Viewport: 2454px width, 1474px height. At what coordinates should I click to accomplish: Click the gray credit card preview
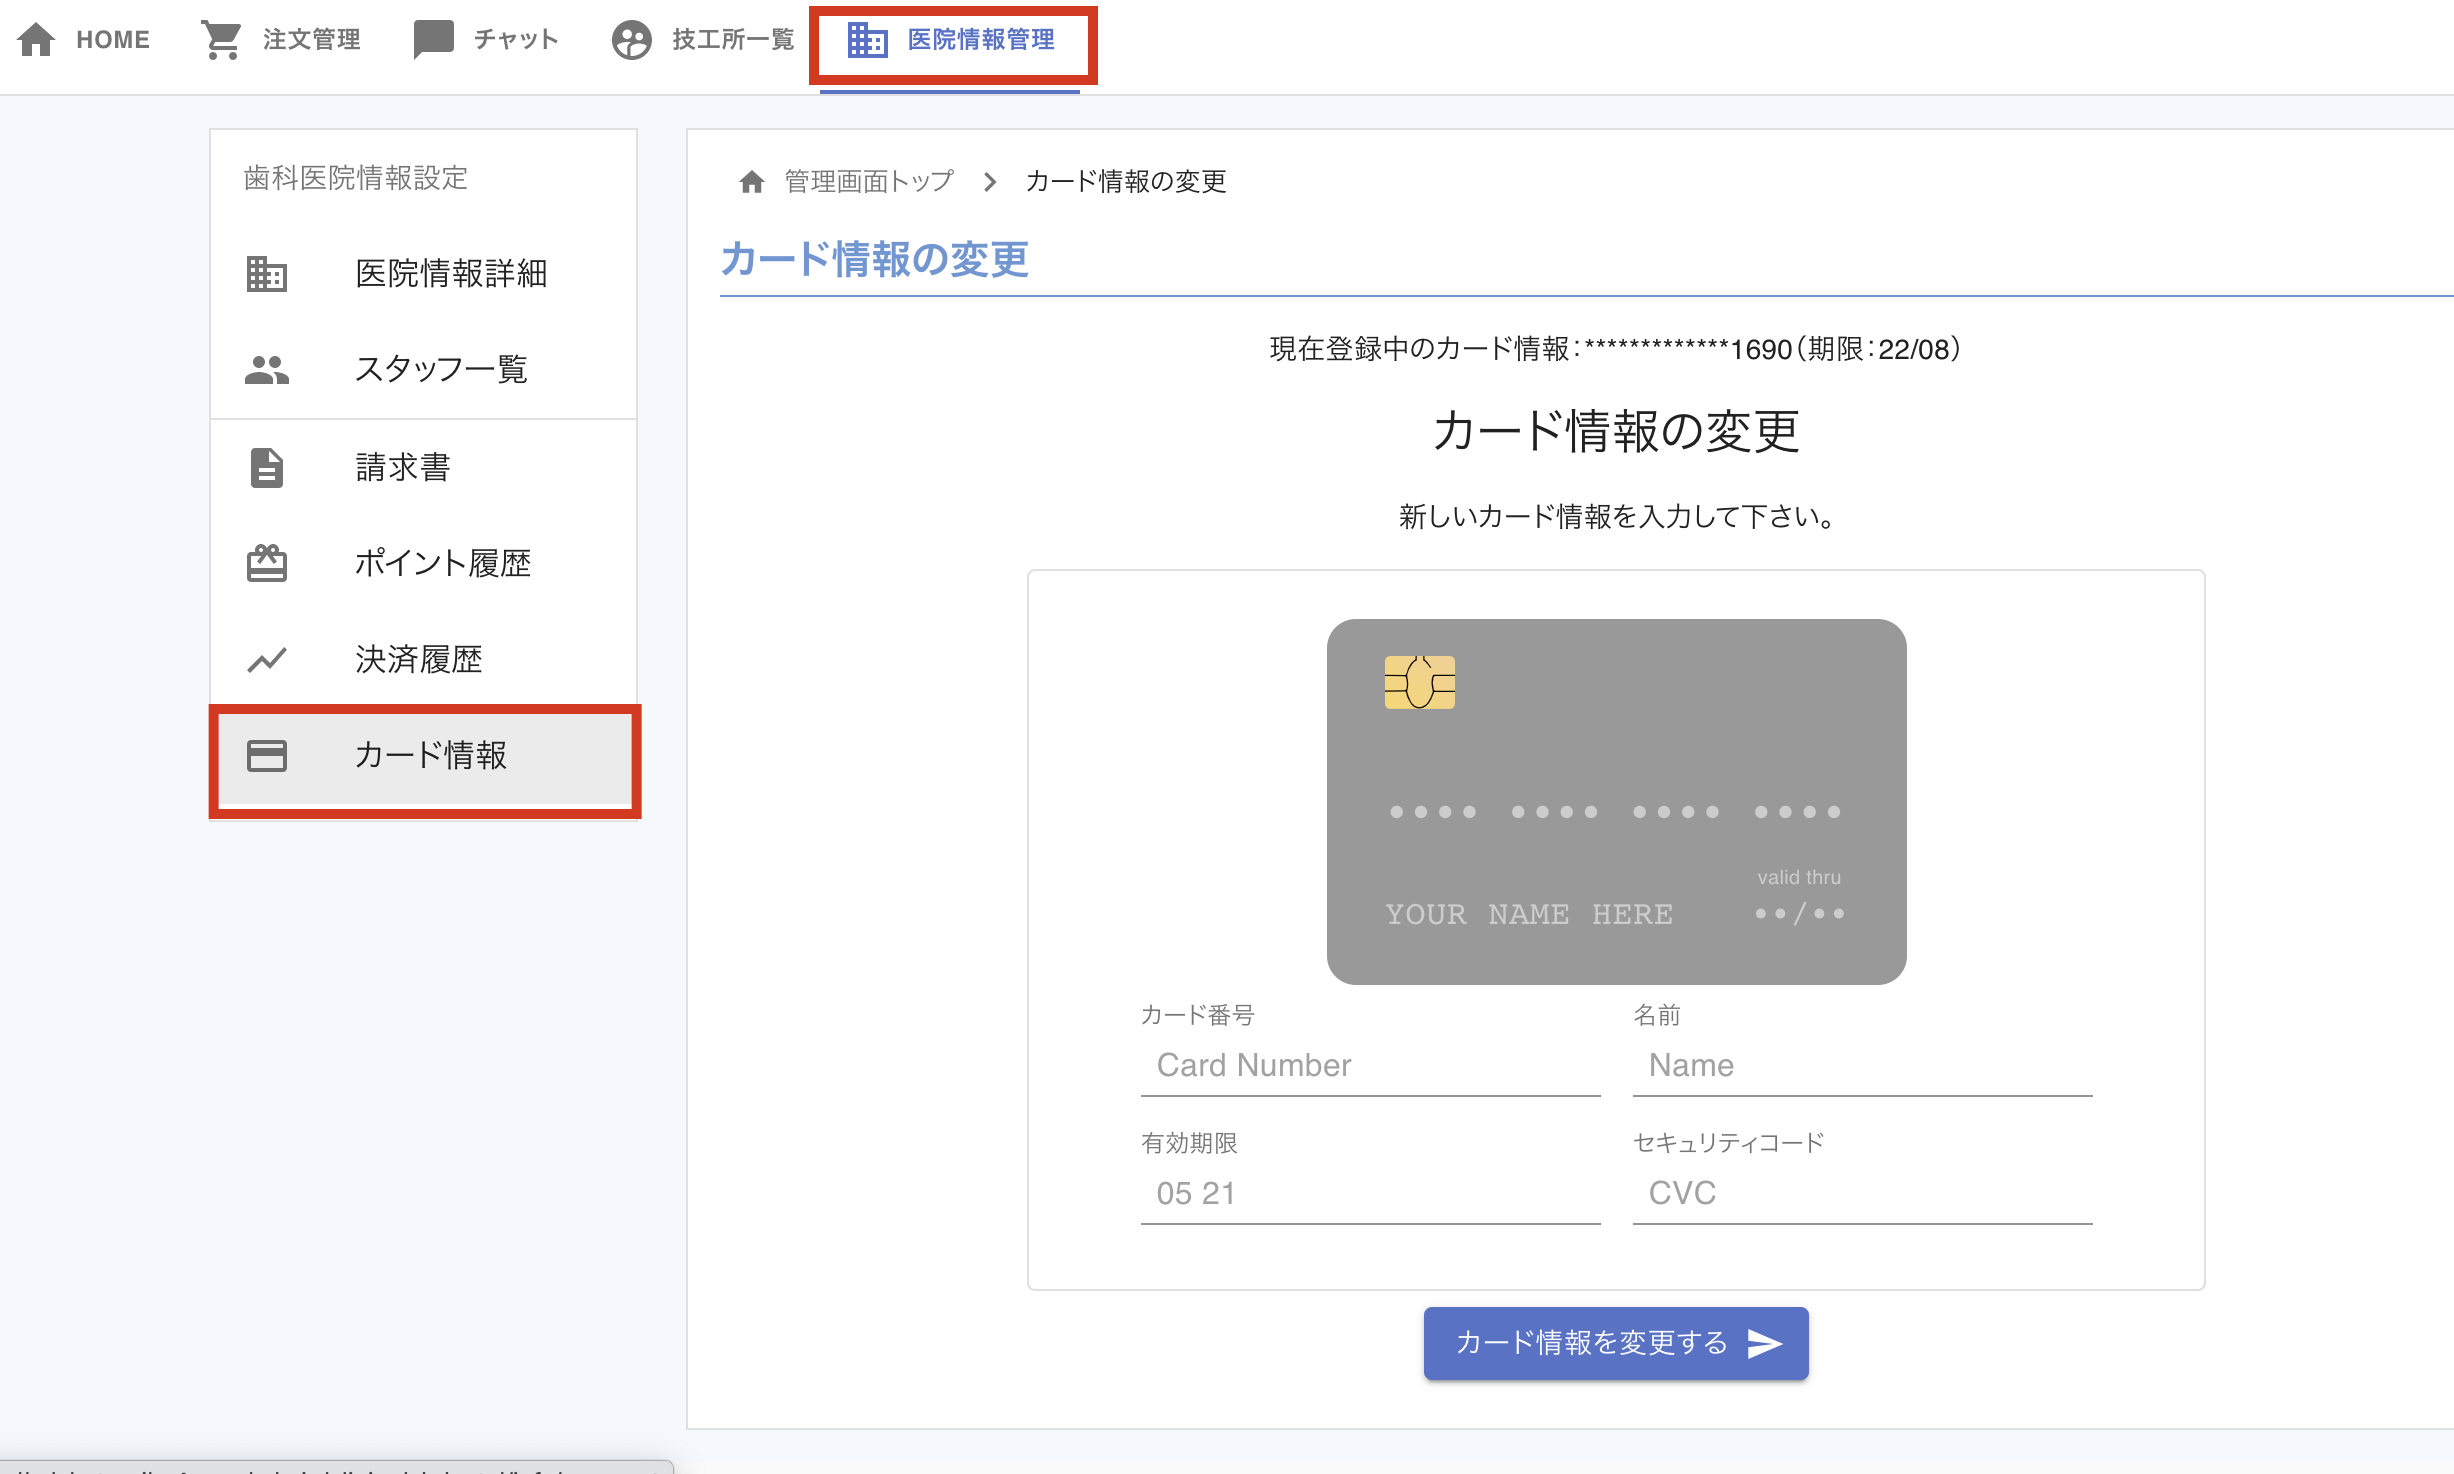click(1616, 801)
